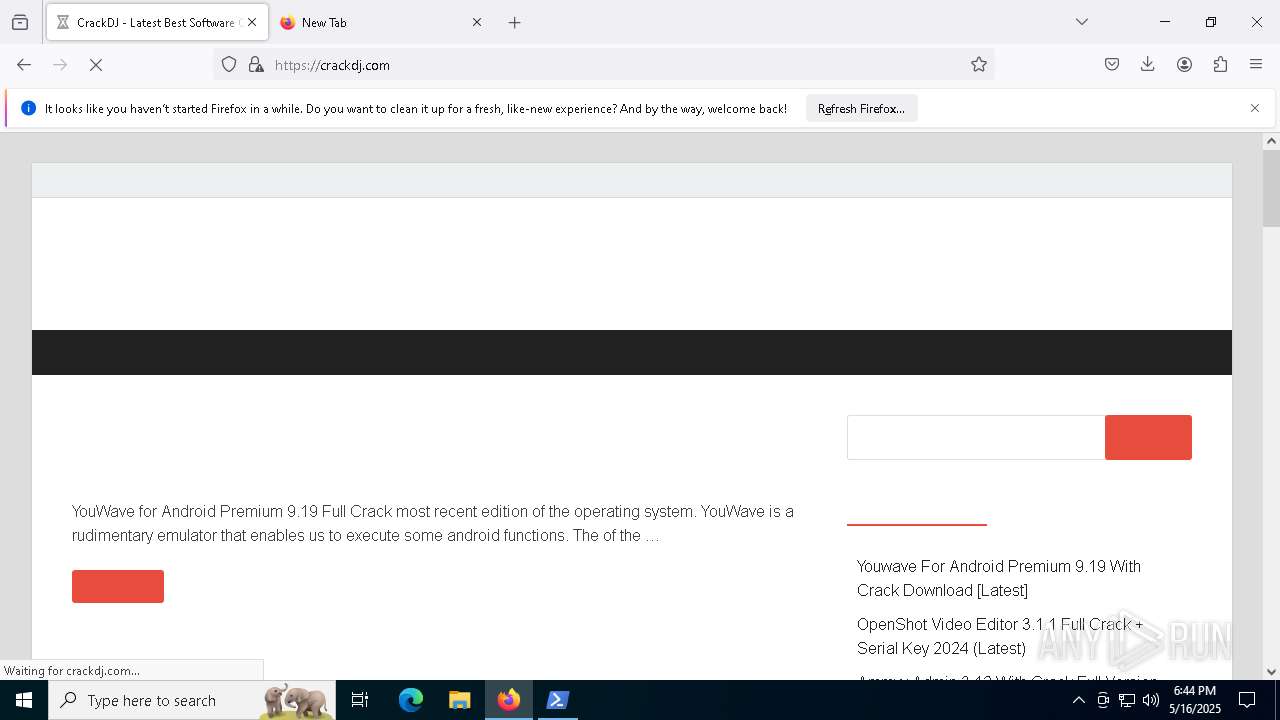Image resolution: width=1280 pixels, height=720 pixels.
Task: Click scrollbar up arrow
Action: 1271,141
